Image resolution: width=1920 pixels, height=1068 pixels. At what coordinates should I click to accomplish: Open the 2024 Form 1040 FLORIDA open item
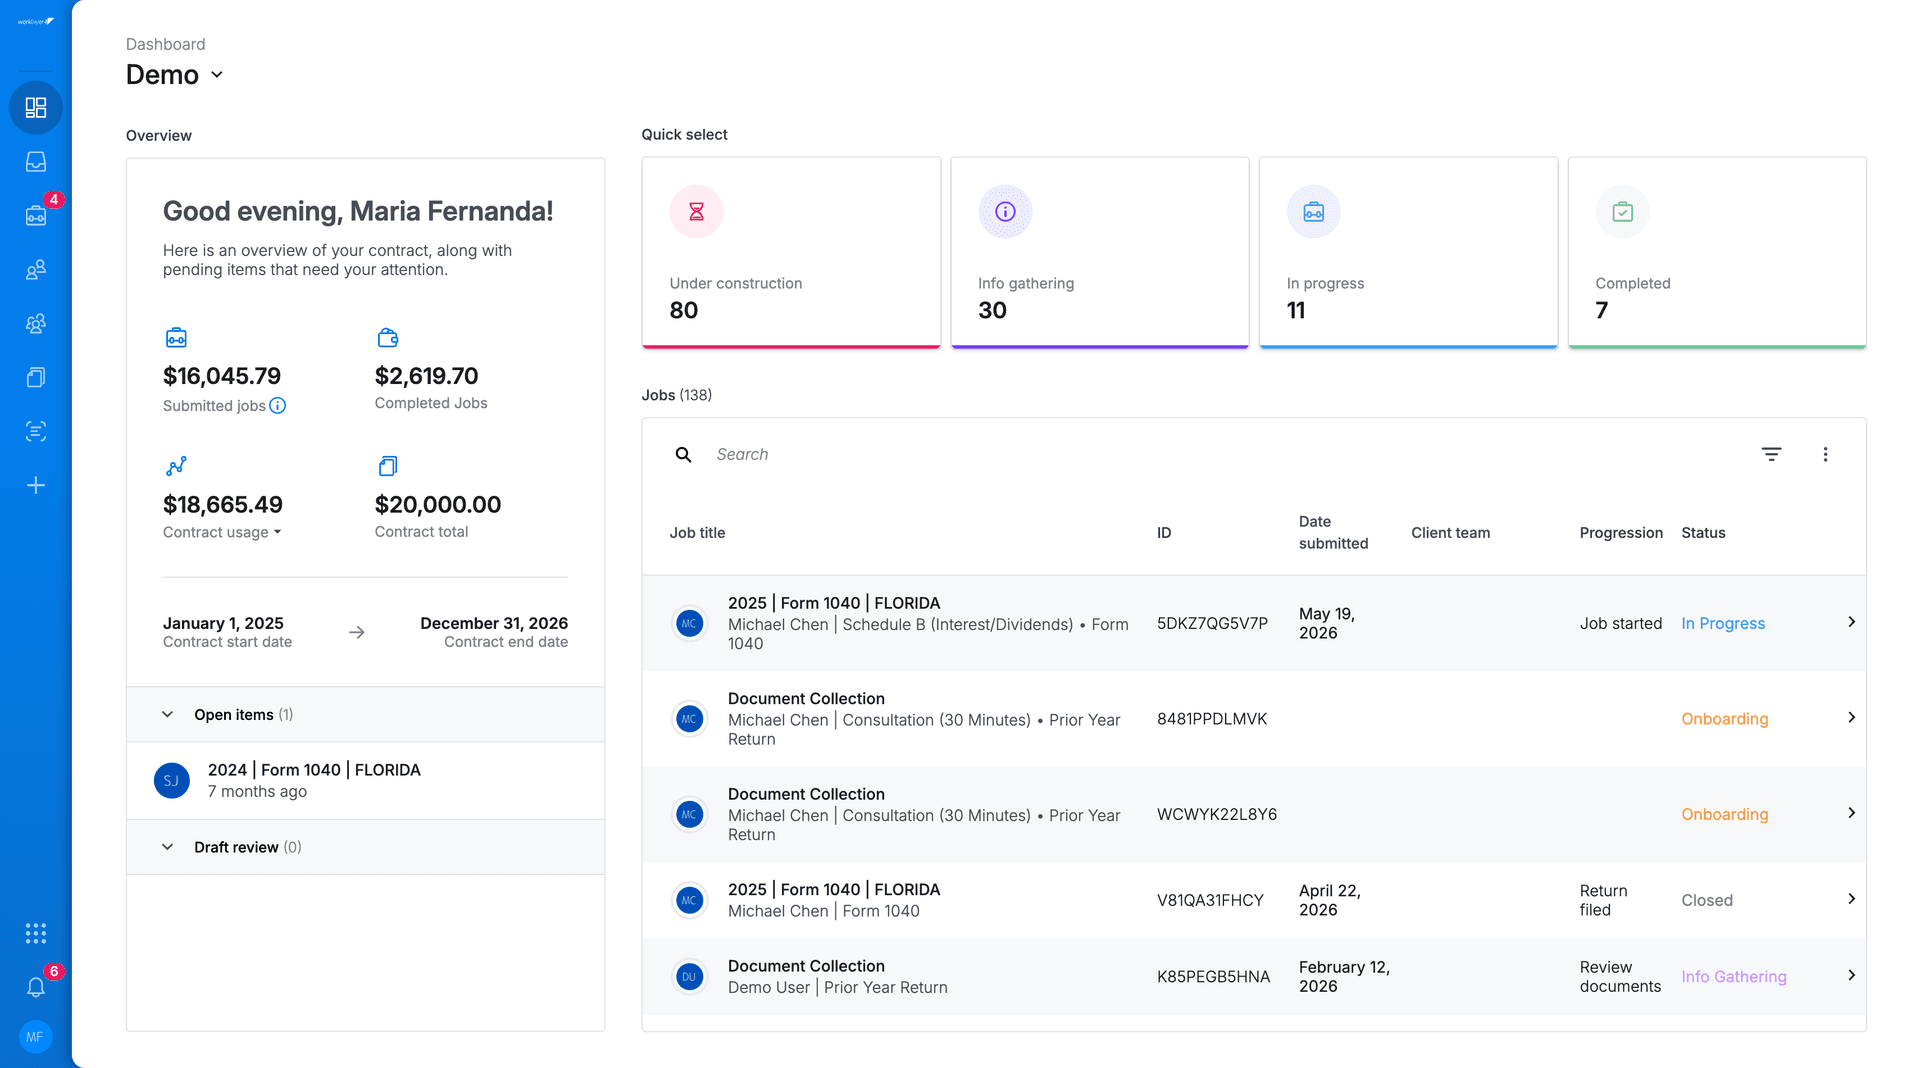(x=366, y=781)
